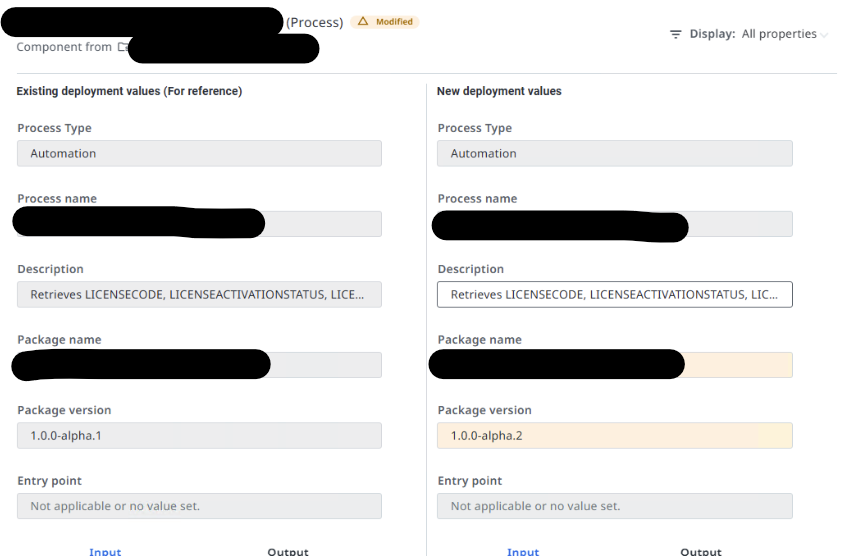
Task: Click the new Package version 1.0.0-alpha.2 field
Action: point(615,435)
